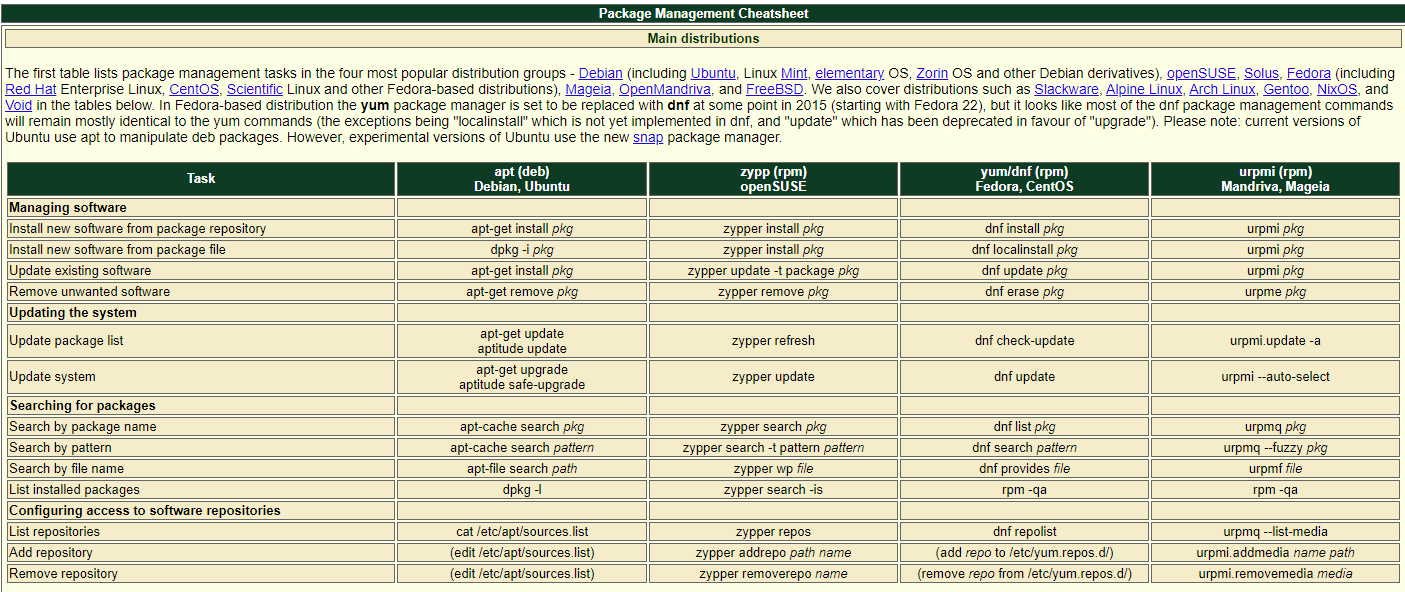Follow the Slackware link

point(1066,89)
